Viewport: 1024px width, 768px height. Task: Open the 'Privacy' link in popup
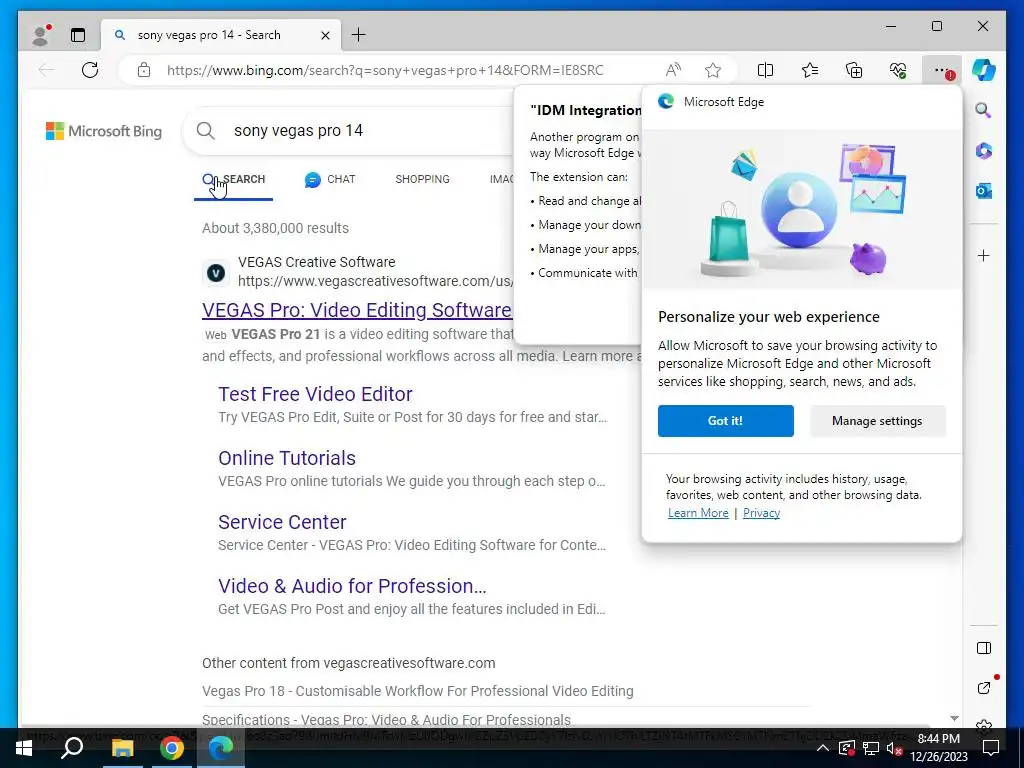(761, 513)
